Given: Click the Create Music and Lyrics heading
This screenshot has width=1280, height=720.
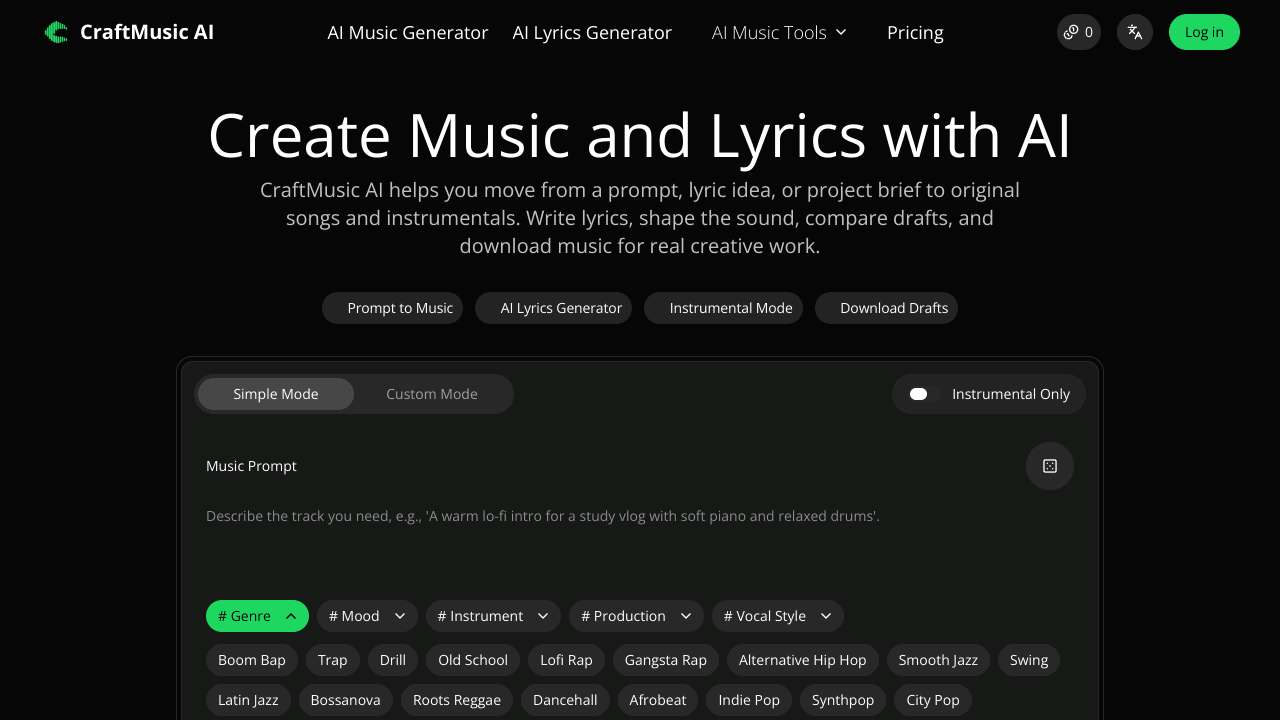Looking at the screenshot, I should pos(640,135).
